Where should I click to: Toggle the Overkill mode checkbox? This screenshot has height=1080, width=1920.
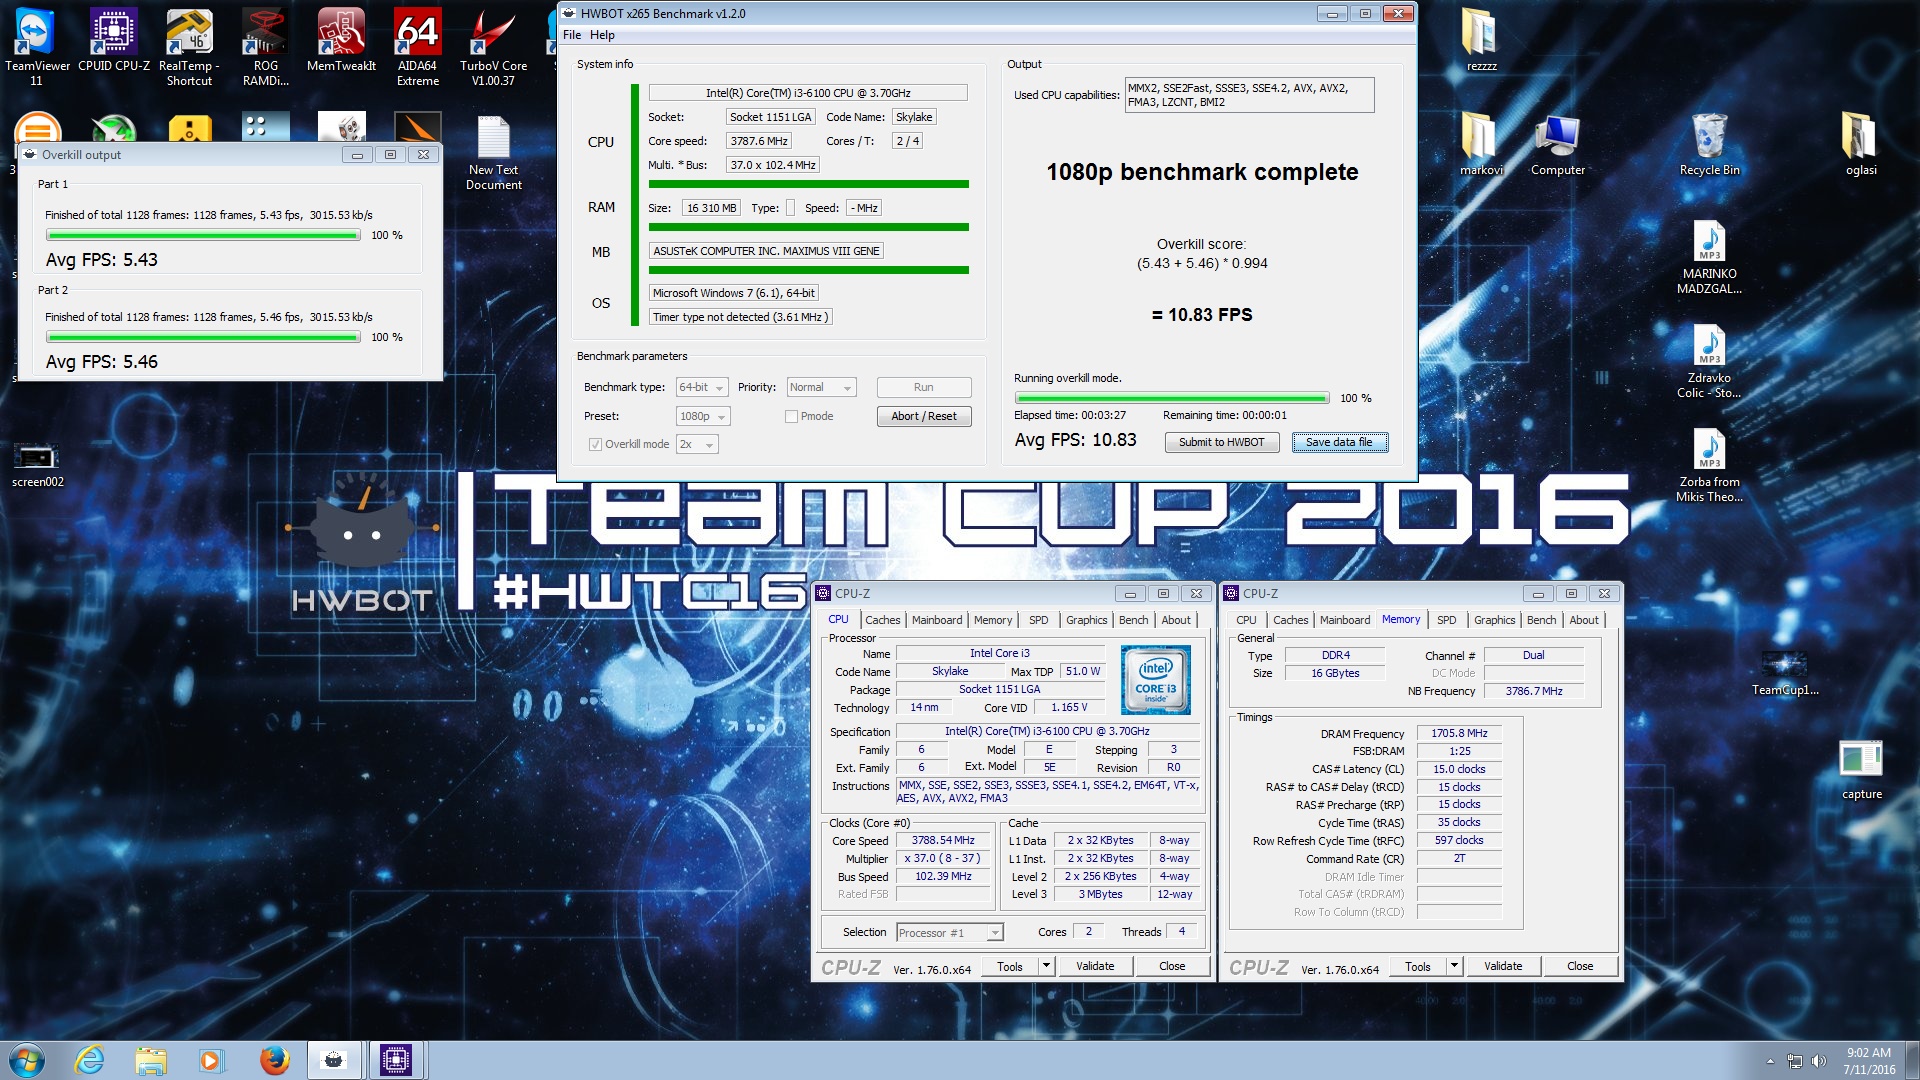click(x=596, y=444)
